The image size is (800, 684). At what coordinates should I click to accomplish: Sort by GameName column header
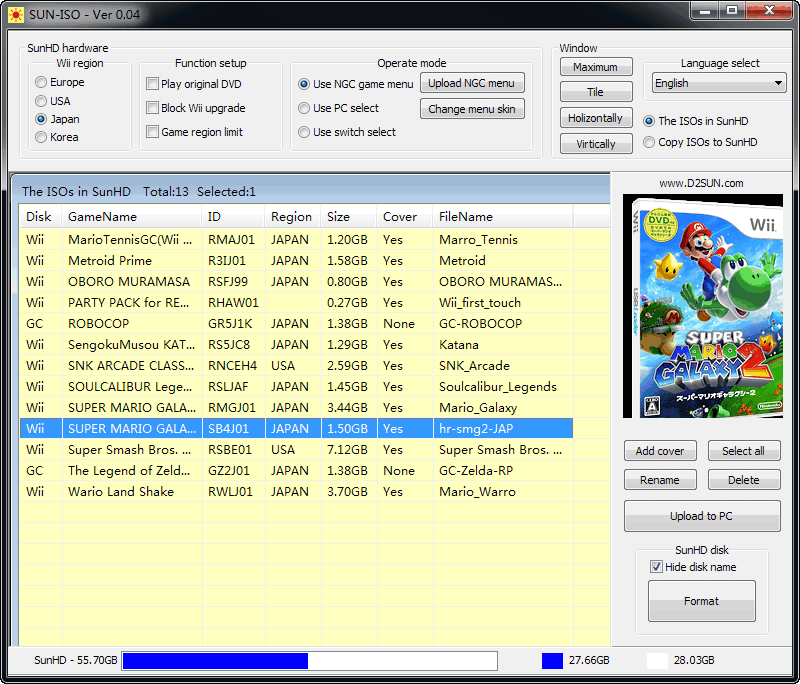point(132,217)
